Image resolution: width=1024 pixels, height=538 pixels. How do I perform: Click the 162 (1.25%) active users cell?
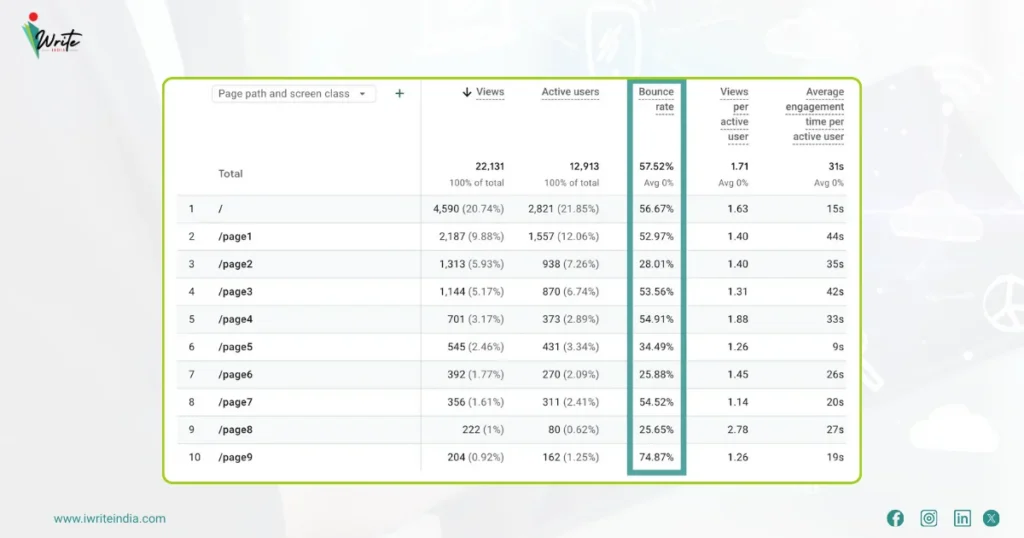coord(570,457)
